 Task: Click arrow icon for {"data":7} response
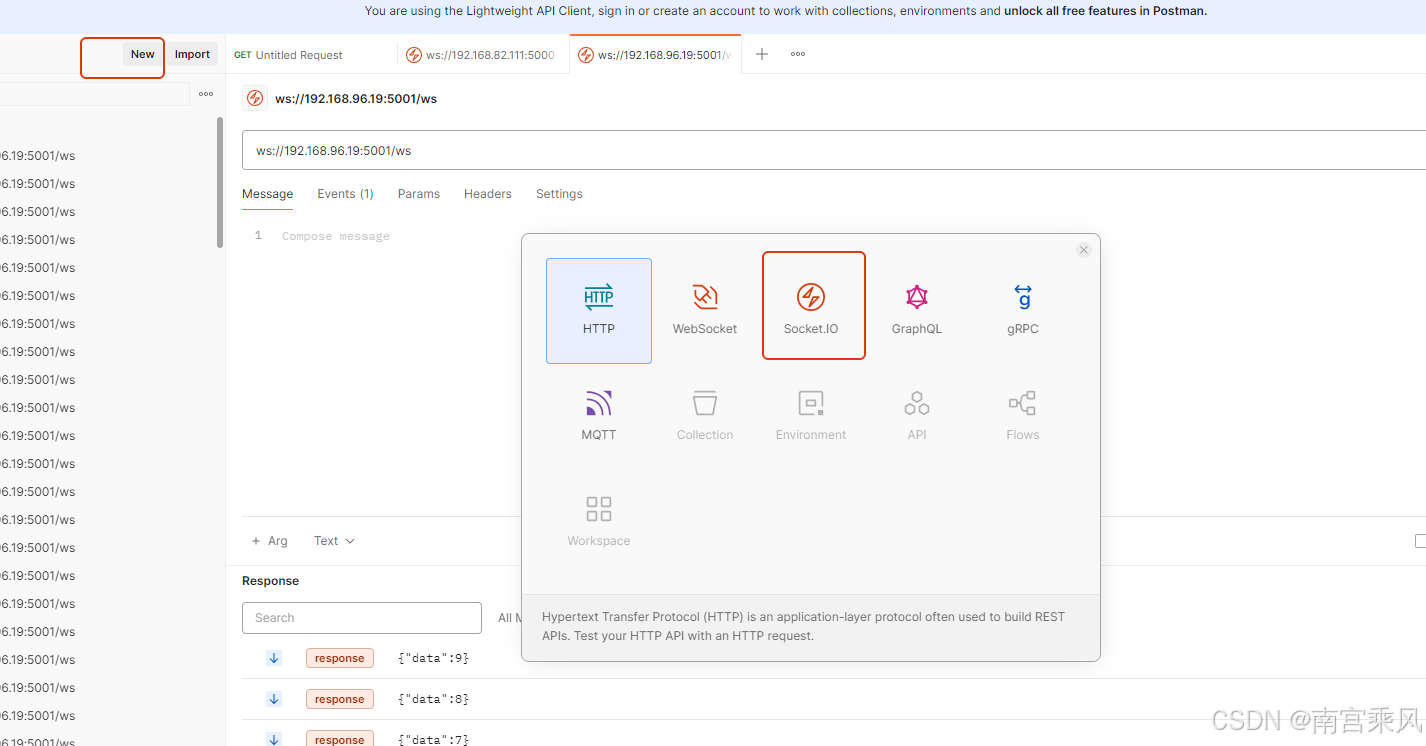[274, 739]
